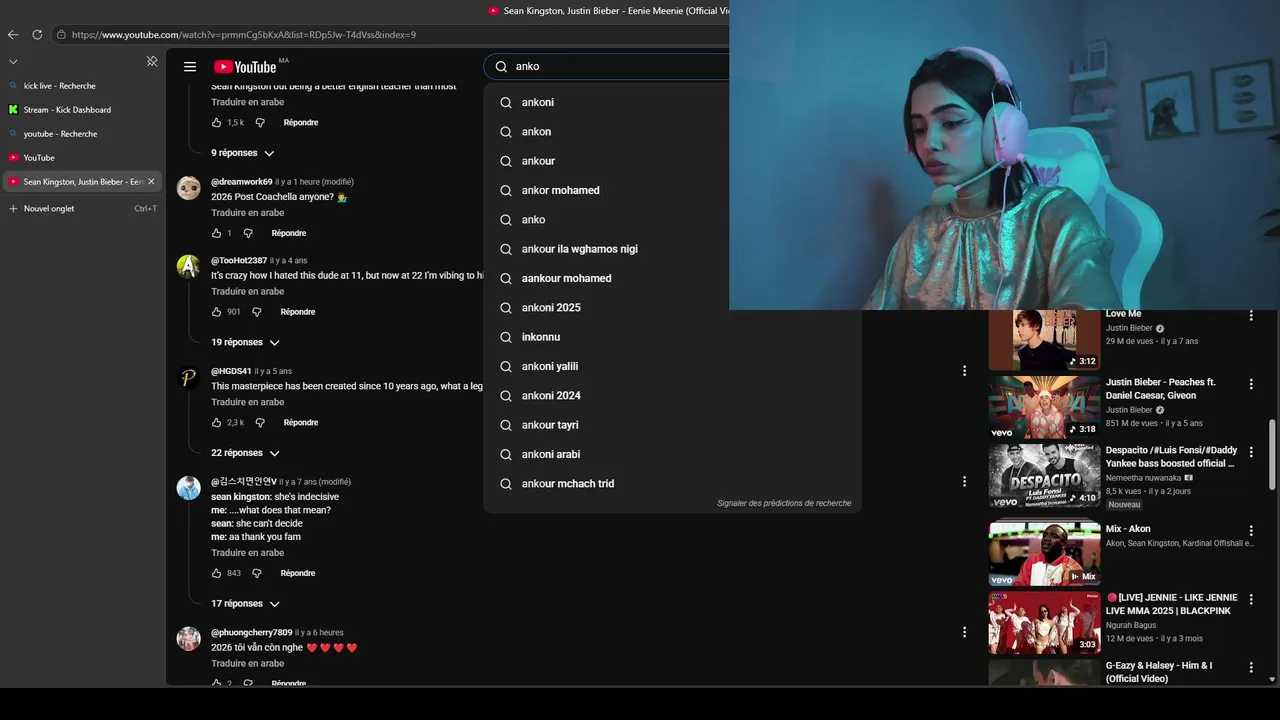Image resolution: width=1280 pixels, height=720 pixels.
Task: Open more options for JENNIE LIVE MMA video
Action: click(x=1250, y=599)
